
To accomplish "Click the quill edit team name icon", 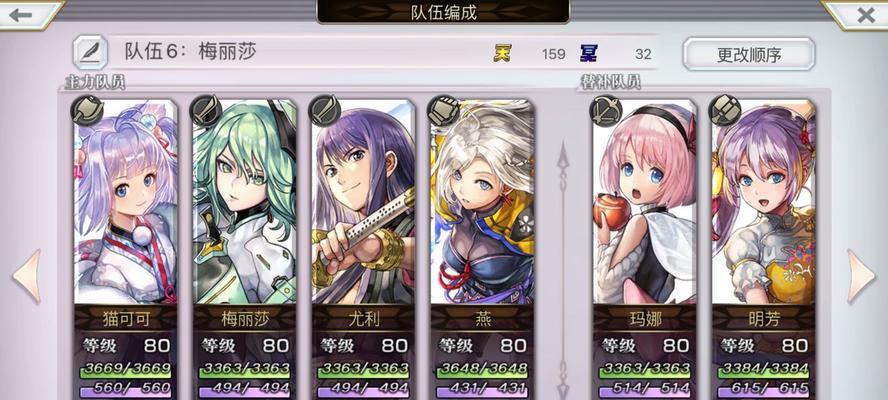I will (x=90, y=53).
